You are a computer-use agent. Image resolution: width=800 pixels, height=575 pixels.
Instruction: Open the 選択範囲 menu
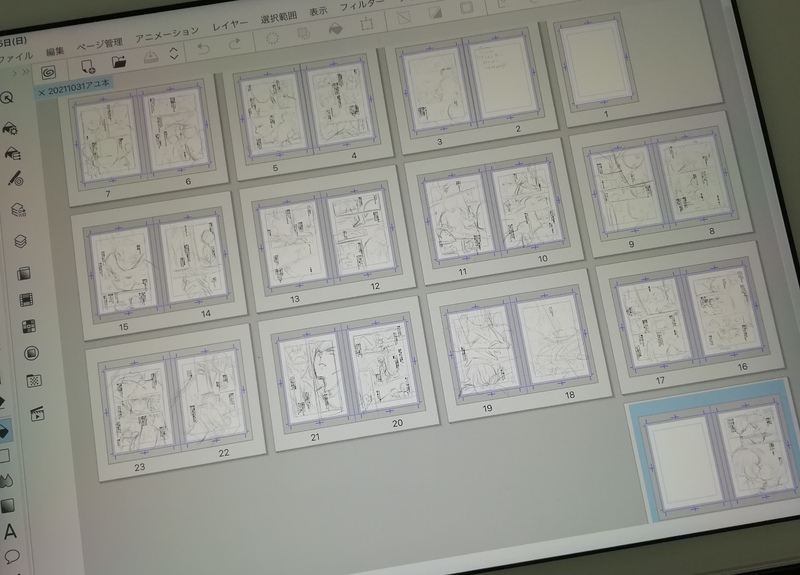279,18
